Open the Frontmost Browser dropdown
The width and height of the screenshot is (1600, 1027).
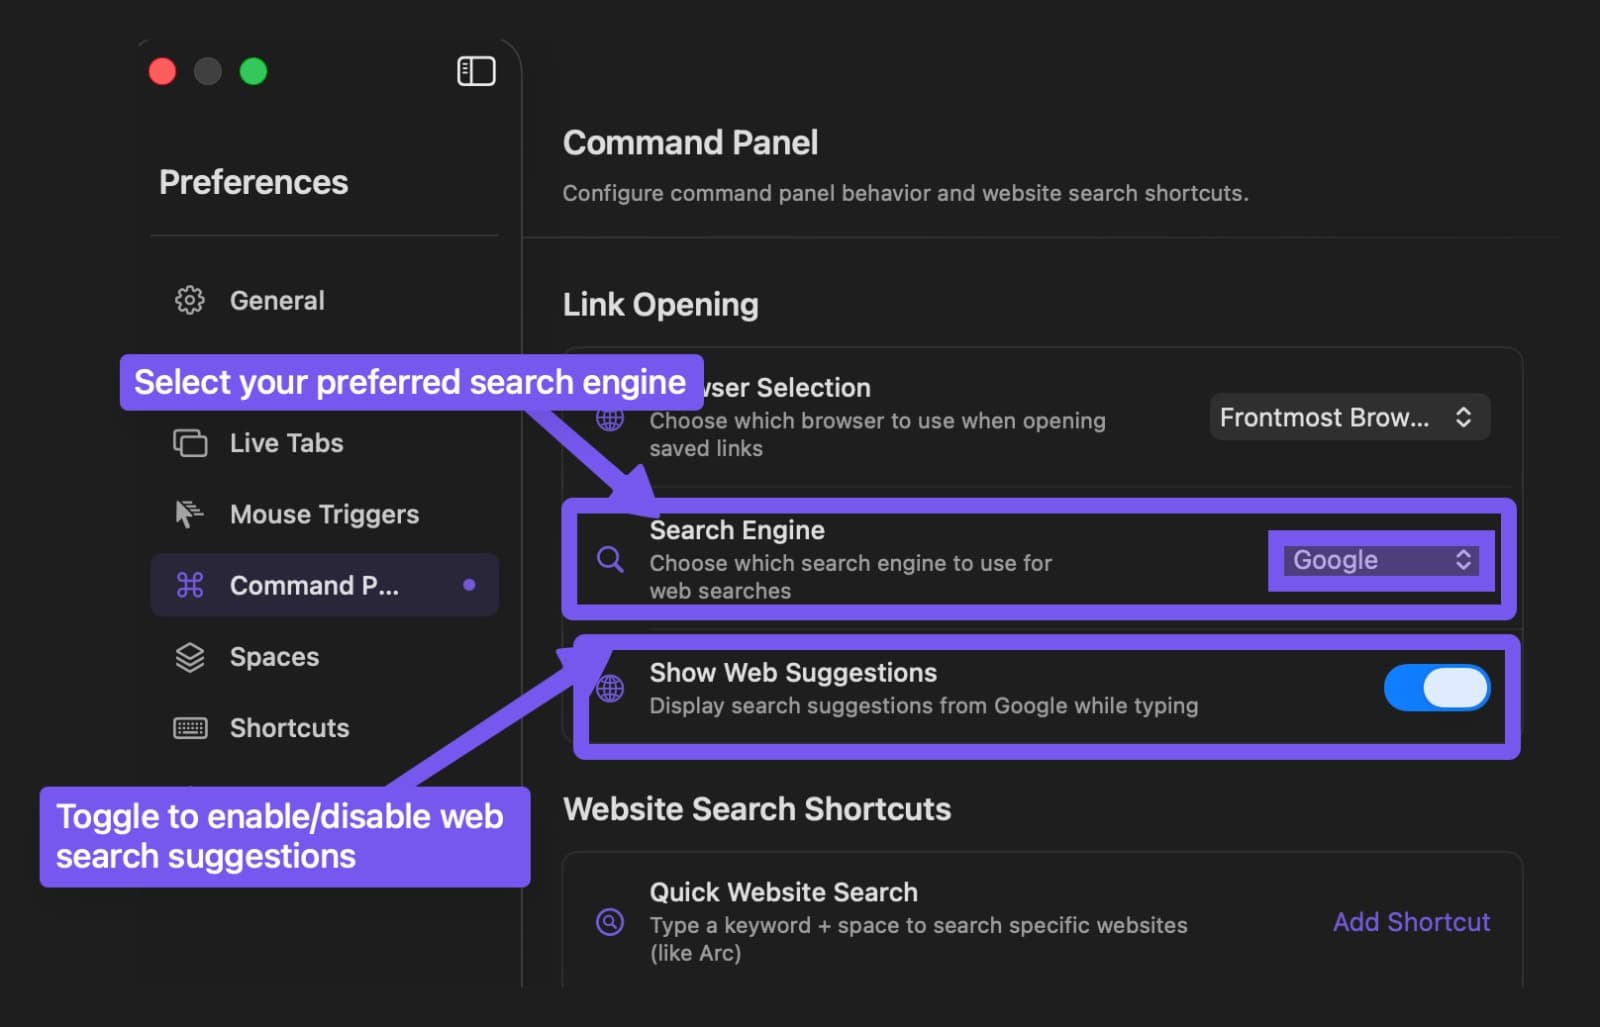1349,417
